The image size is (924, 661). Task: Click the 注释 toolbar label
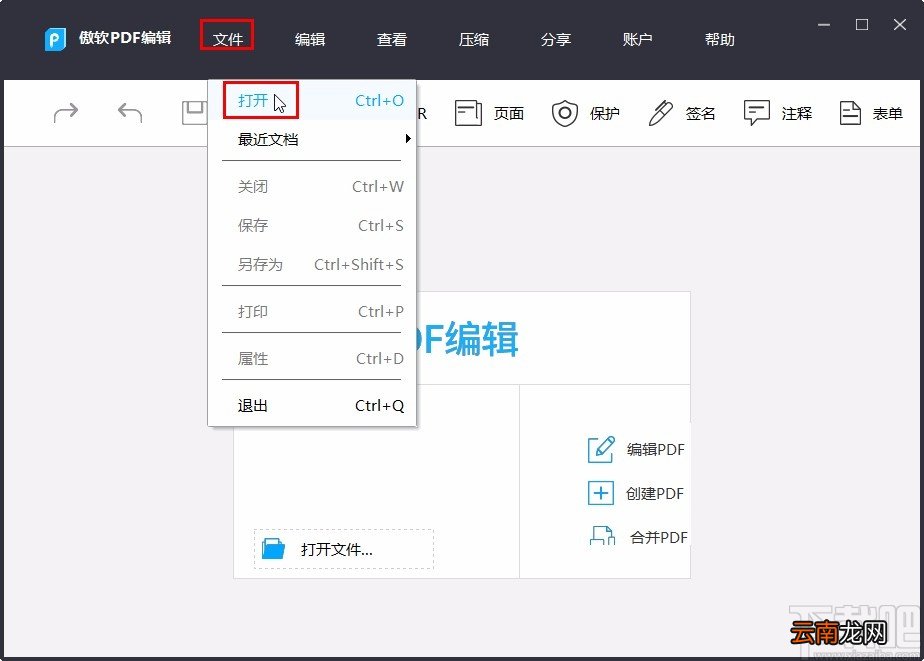[797, 113]
